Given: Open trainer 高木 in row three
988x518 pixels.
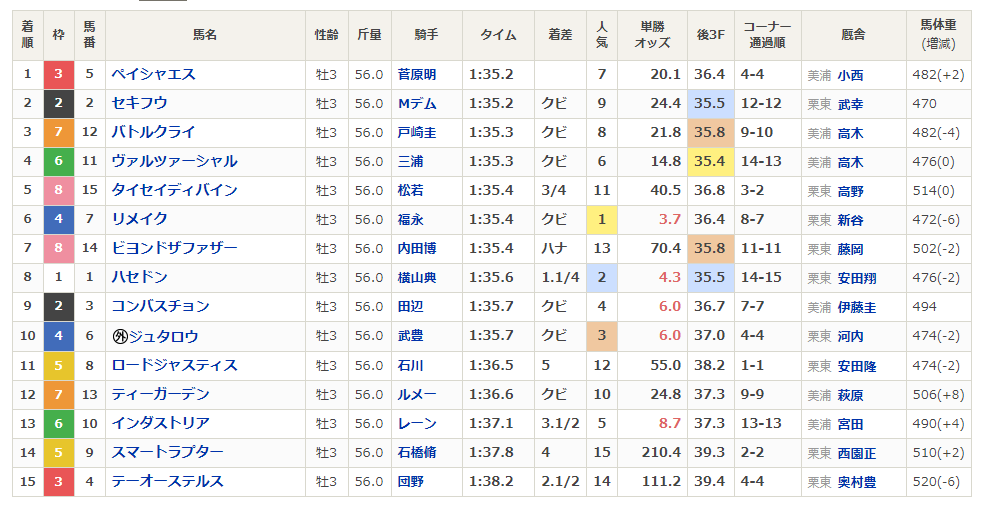Looking at the screenshot, I should pyautogui.click(x=850, y=134).
